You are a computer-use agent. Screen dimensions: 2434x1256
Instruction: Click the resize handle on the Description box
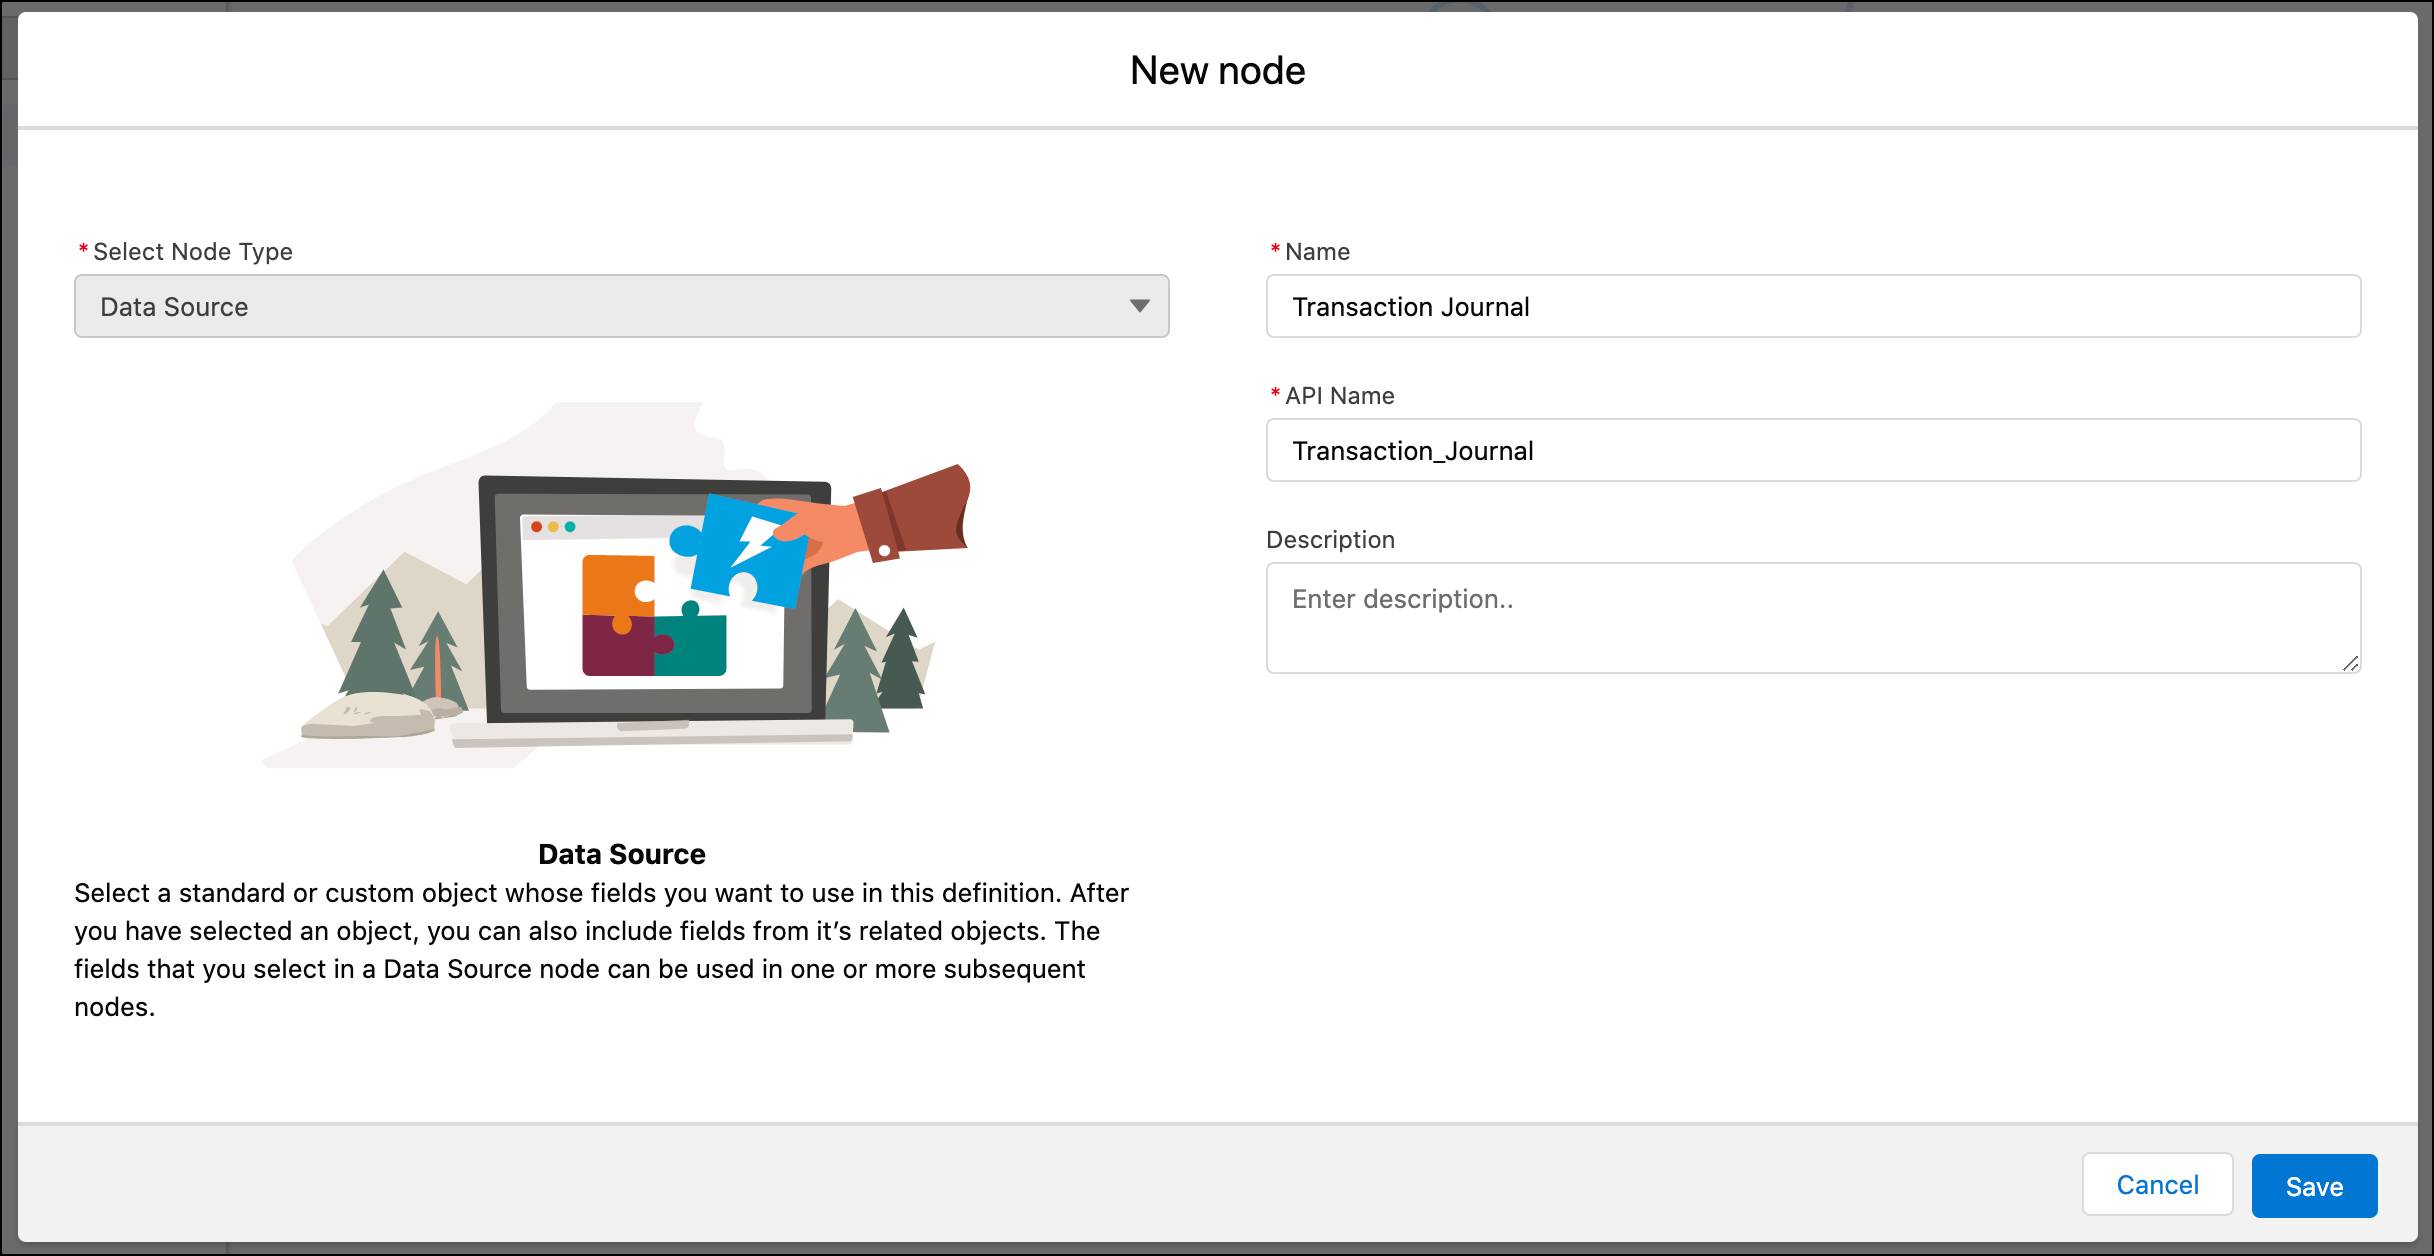pyautogui.click(x=2352, y=663)
